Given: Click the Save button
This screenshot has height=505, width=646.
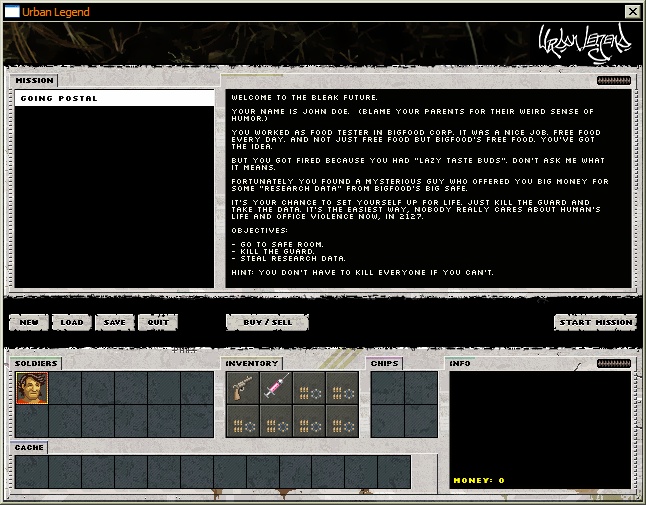Looking at the screenshot, I should 115,323.
